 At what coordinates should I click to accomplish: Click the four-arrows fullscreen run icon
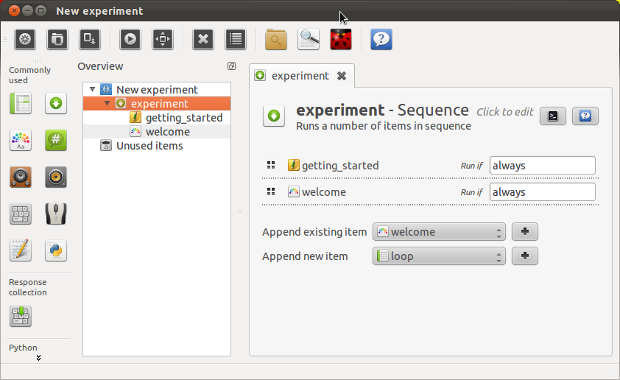[x=163, y=39]
